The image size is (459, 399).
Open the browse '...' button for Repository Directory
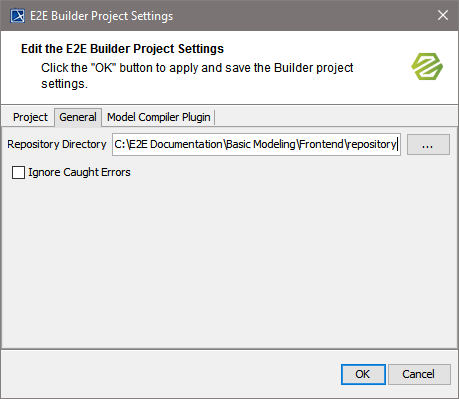[428, 145]
